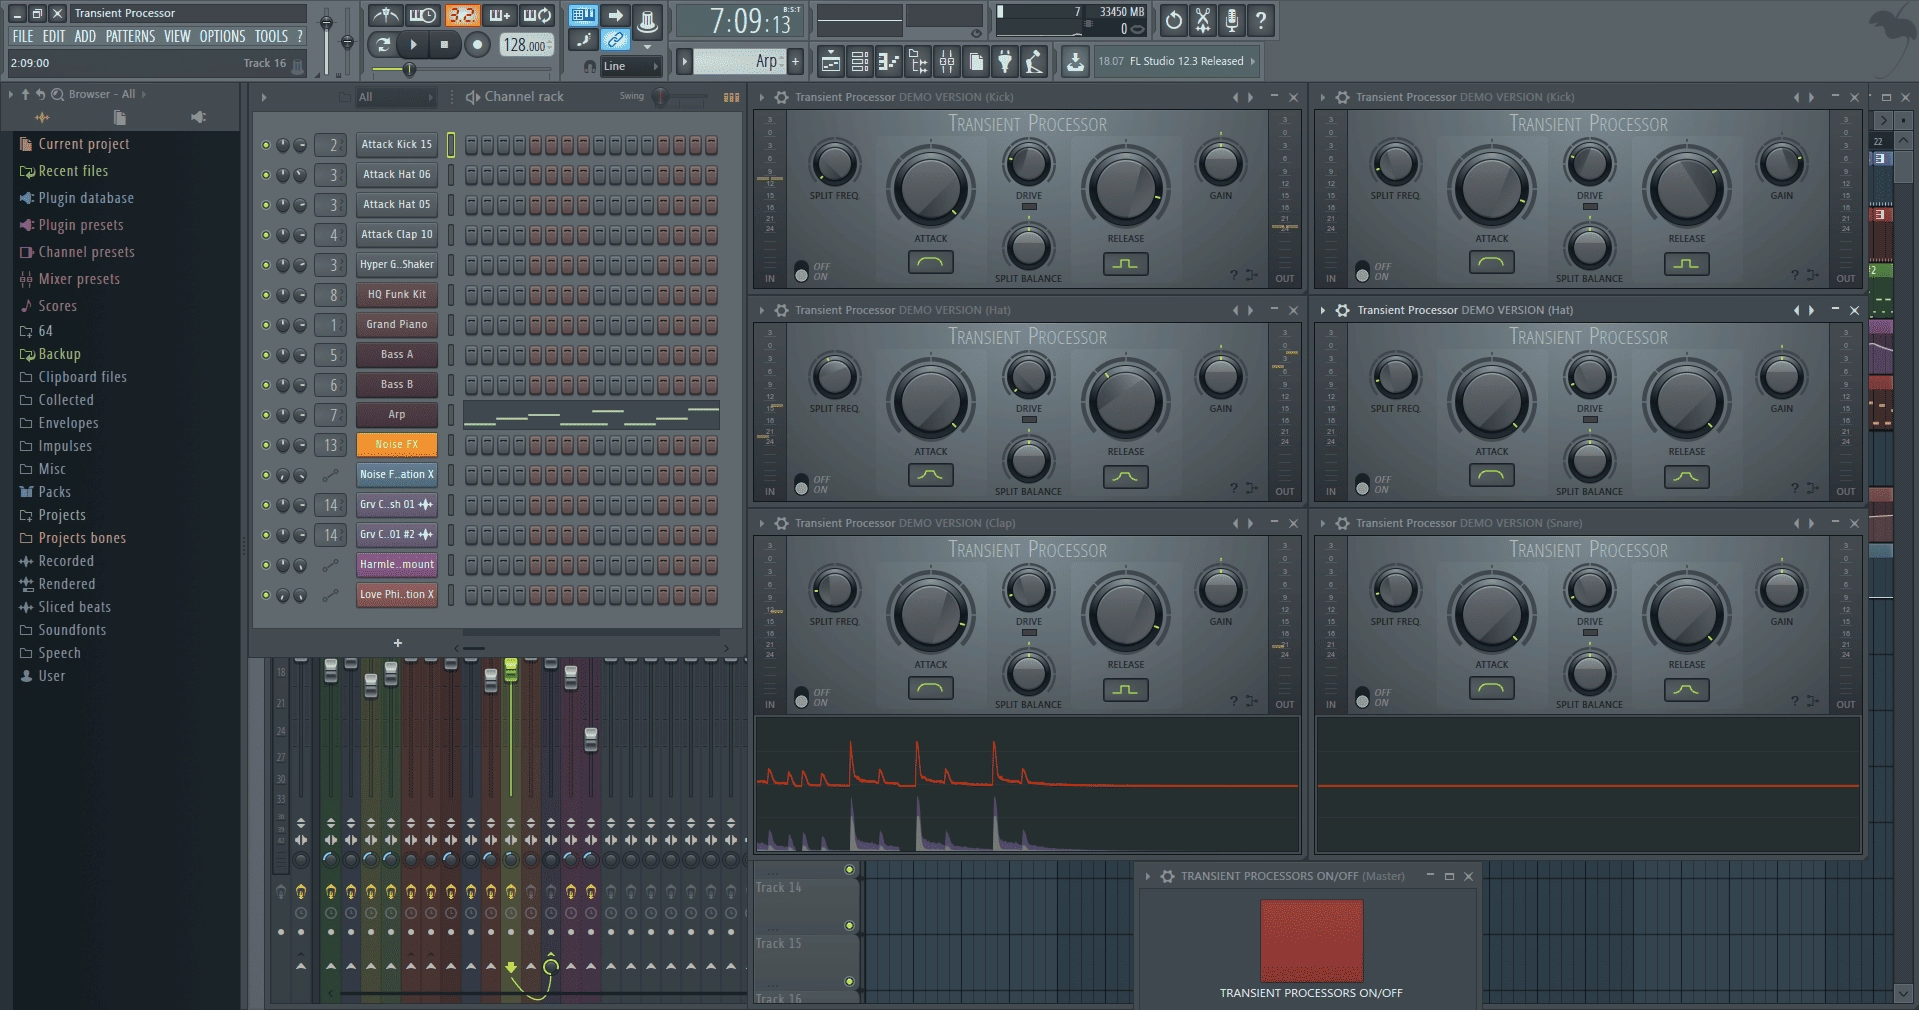Toggle pattern/song mode button
This screenshot has height=1010, width=1919.
point(382,44)
